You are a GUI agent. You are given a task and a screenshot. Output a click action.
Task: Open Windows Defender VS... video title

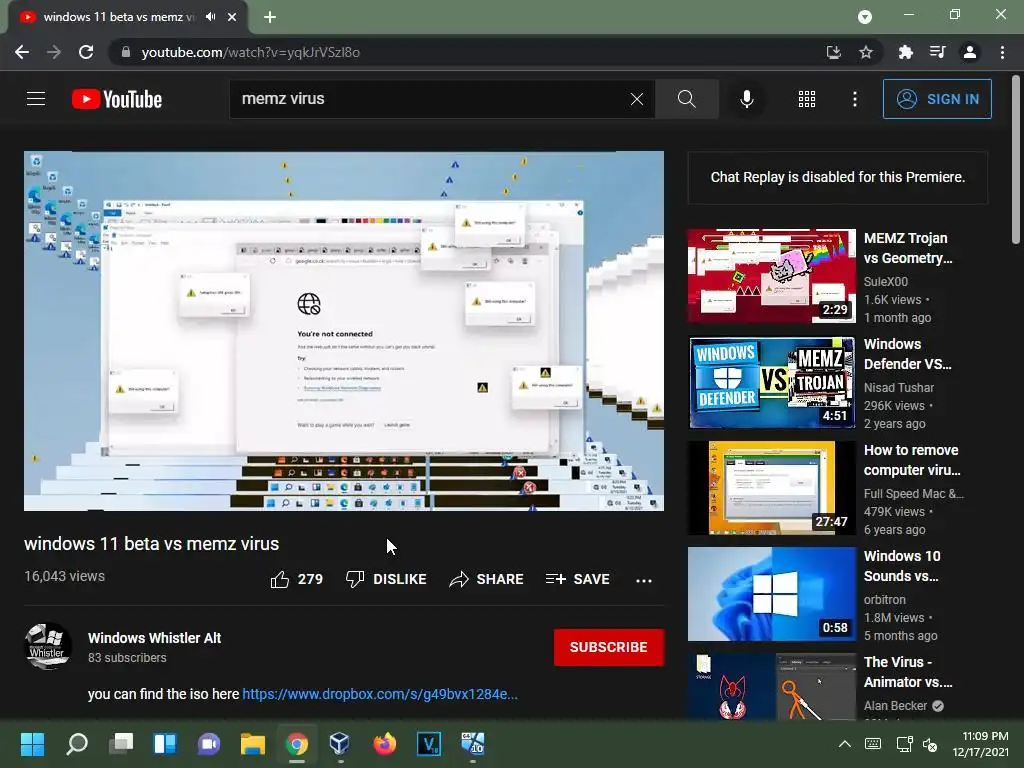tap(908, 354)
